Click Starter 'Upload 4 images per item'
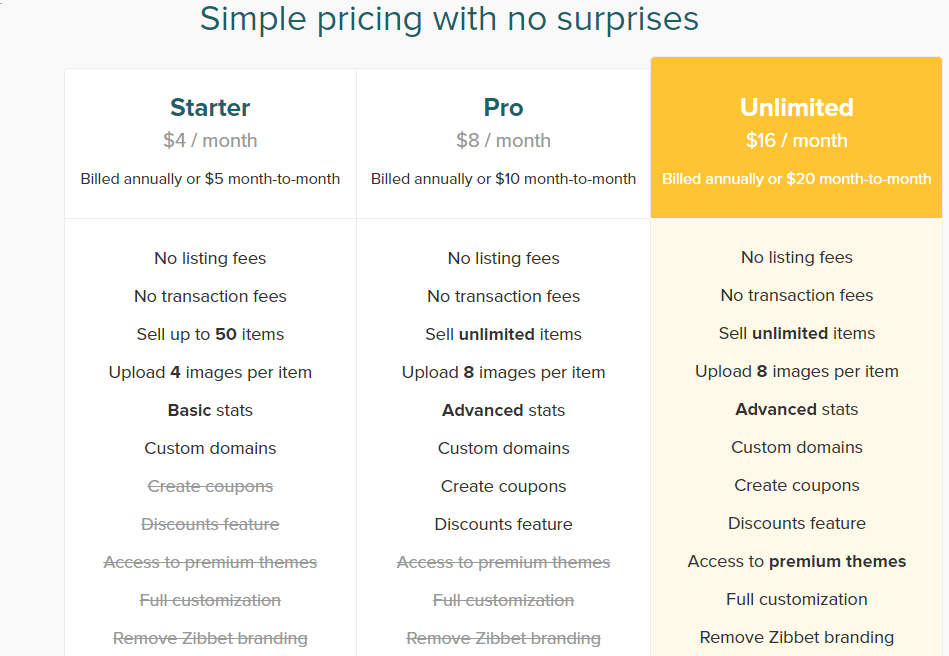Viewport: 949px width, 656px height. (210, 372)
